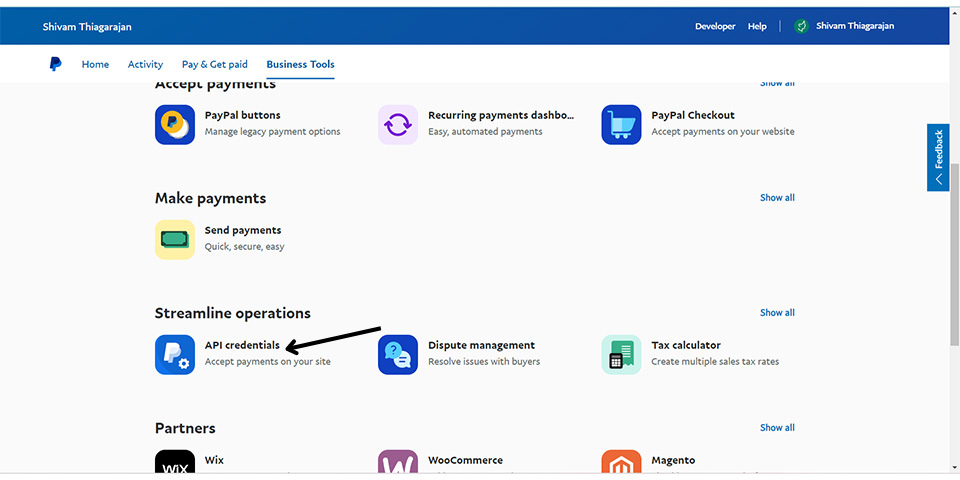This screenshot has height=480, width=960.
Task: Select the PayPal Checkout cart icon
Action: [621, 125]
